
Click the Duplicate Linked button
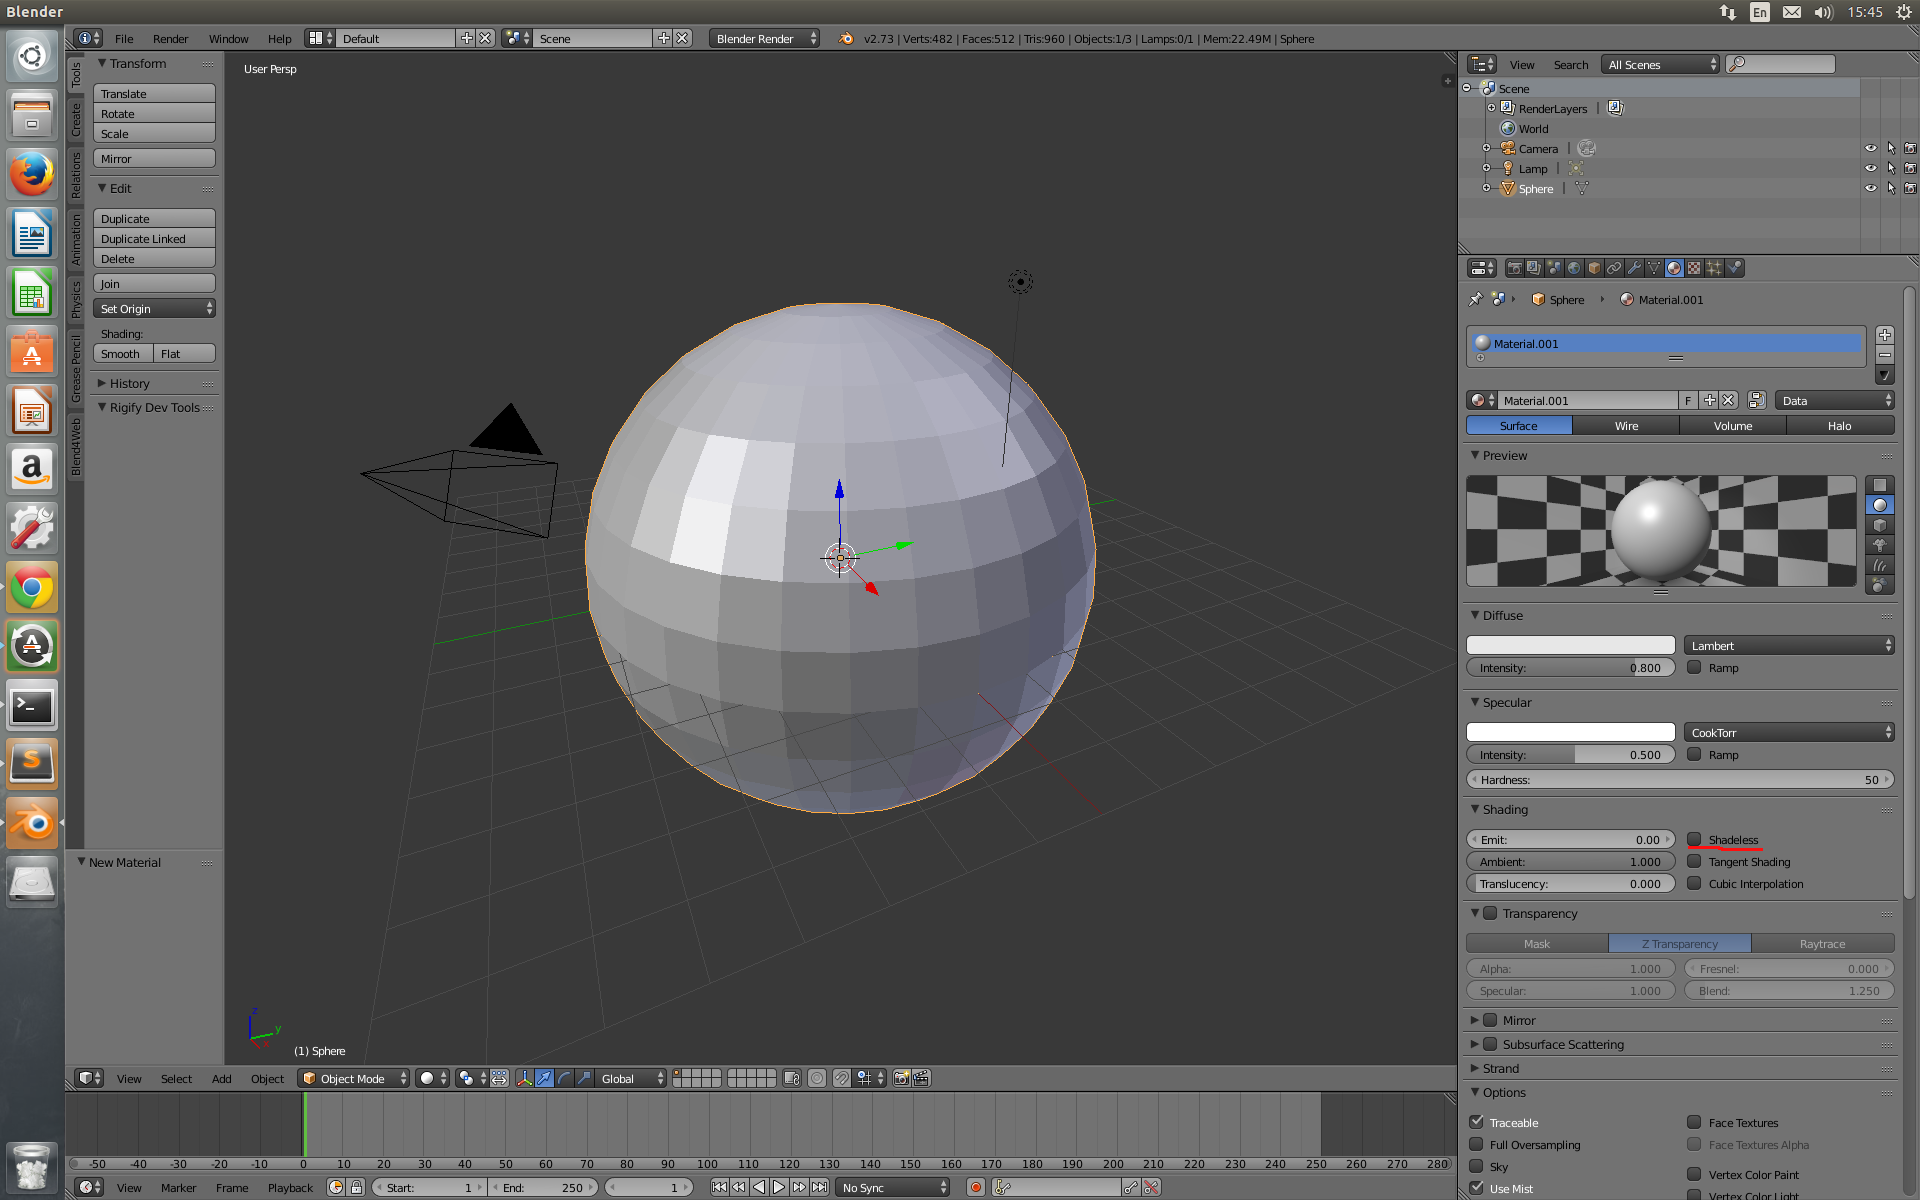click(x=154, y=239)
